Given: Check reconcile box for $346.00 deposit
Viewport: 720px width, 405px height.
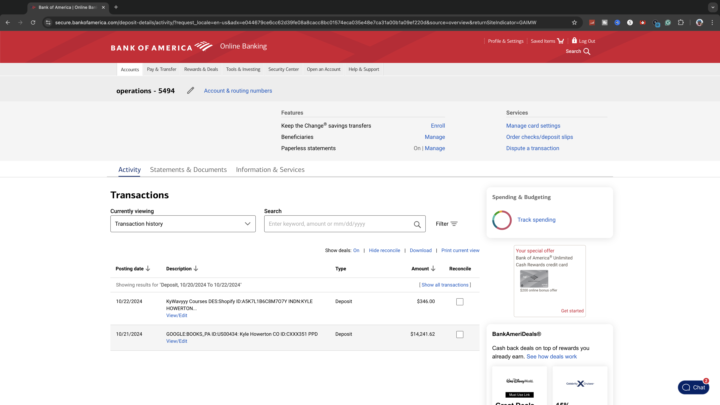Looking at the screenshot, I should (x=460, y=302).
